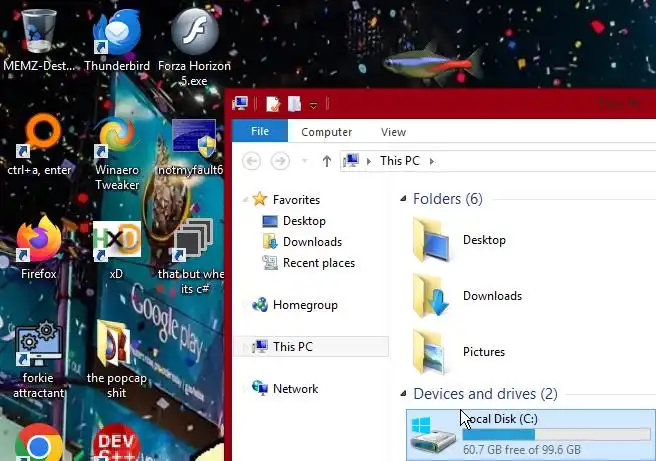656x461 pixels.
Task: Open the recent locations dropdown arrow
Action: coord(305,161)
